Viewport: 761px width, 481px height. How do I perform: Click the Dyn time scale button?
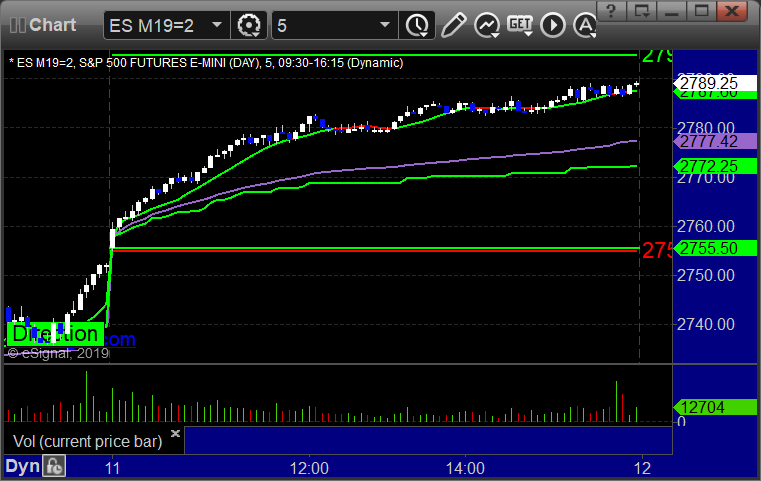point(22,466)
